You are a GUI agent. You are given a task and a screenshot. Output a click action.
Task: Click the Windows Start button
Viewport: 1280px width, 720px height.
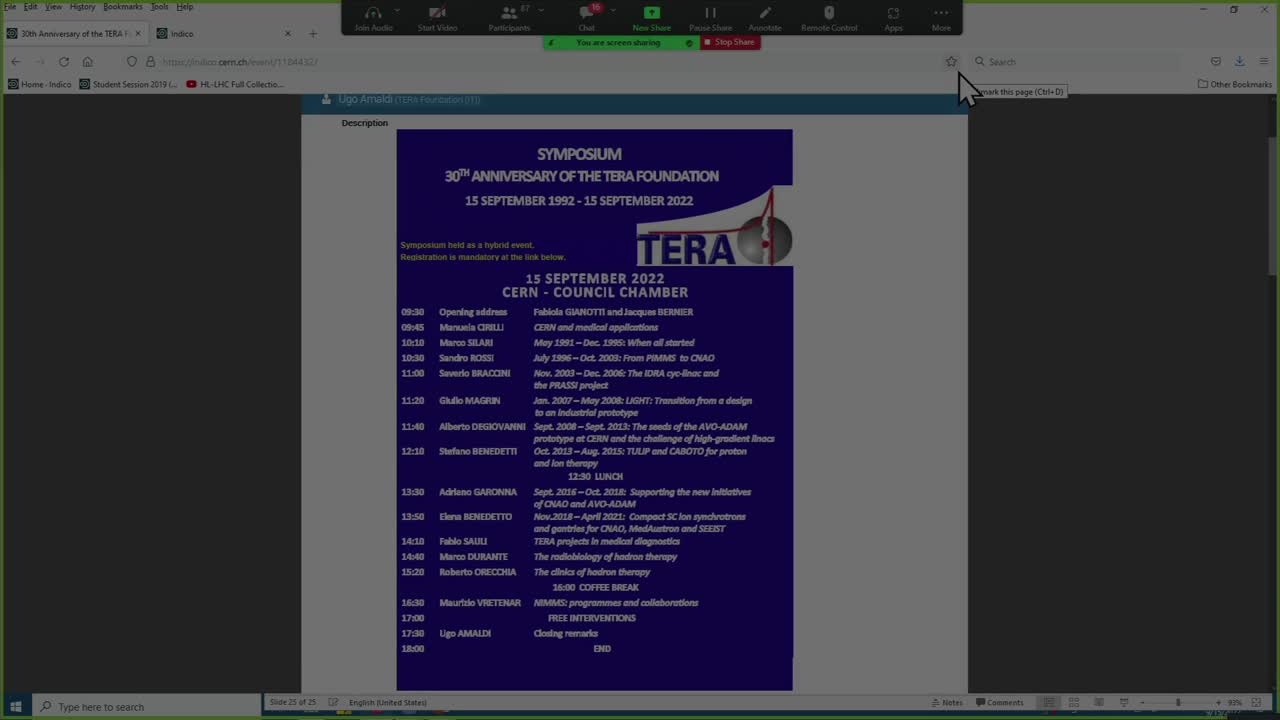pyautogui.click(x=15, y=706)
